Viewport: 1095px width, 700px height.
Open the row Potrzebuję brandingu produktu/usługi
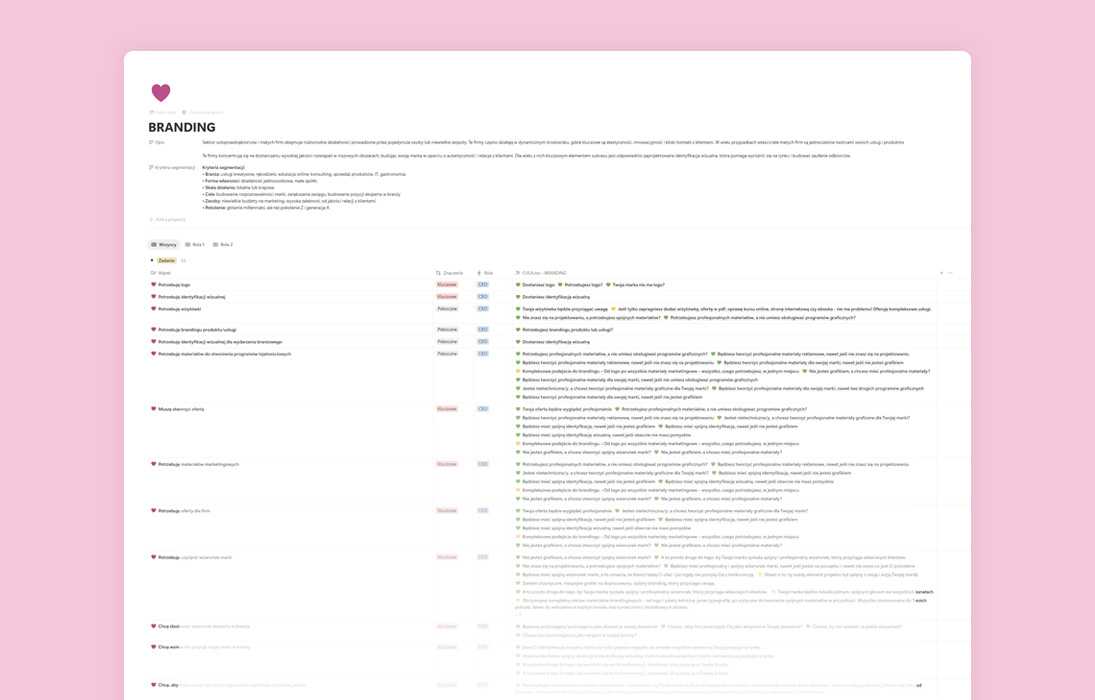tap(198, 330)
